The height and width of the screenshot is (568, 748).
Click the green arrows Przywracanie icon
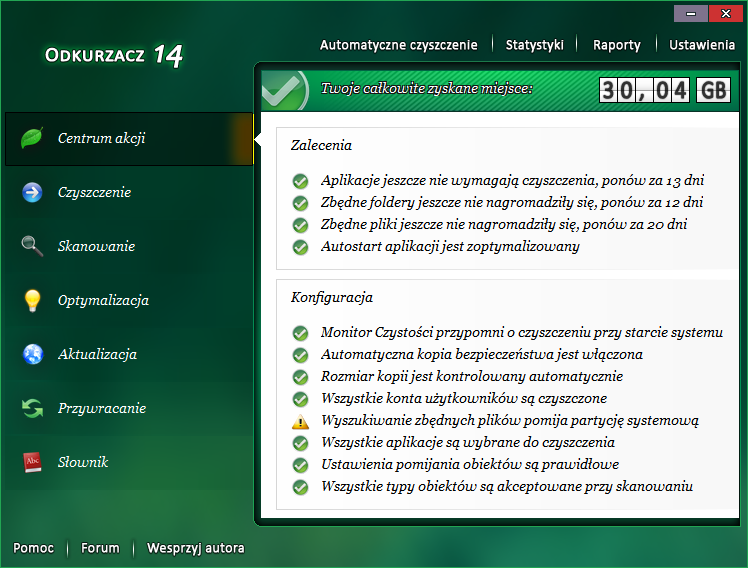click(32, 408)
